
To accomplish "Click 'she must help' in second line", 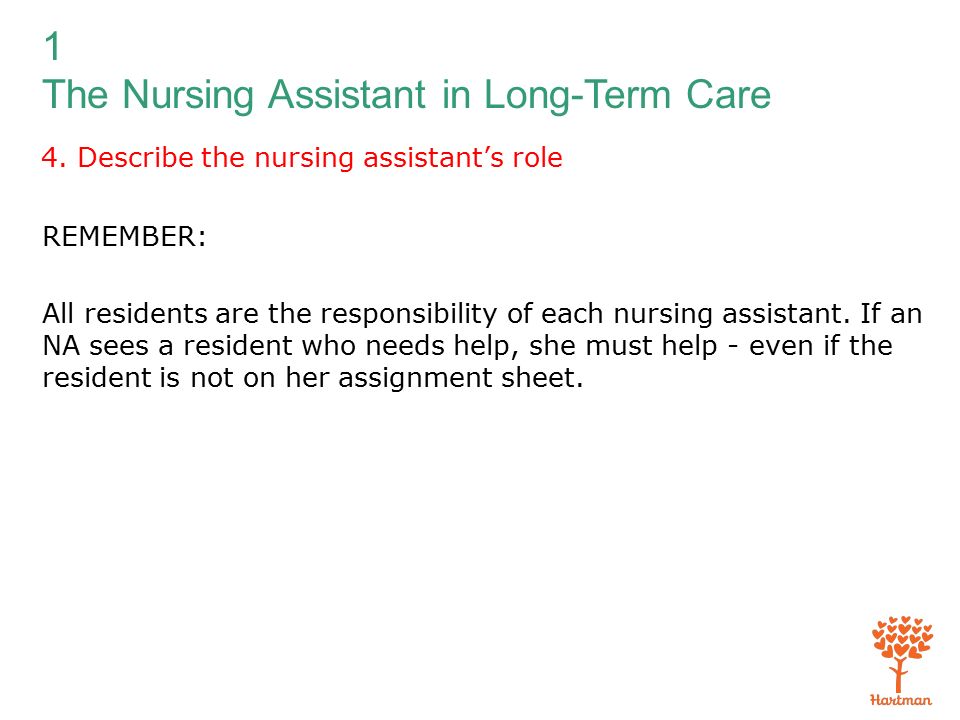I will click(623, 346).
